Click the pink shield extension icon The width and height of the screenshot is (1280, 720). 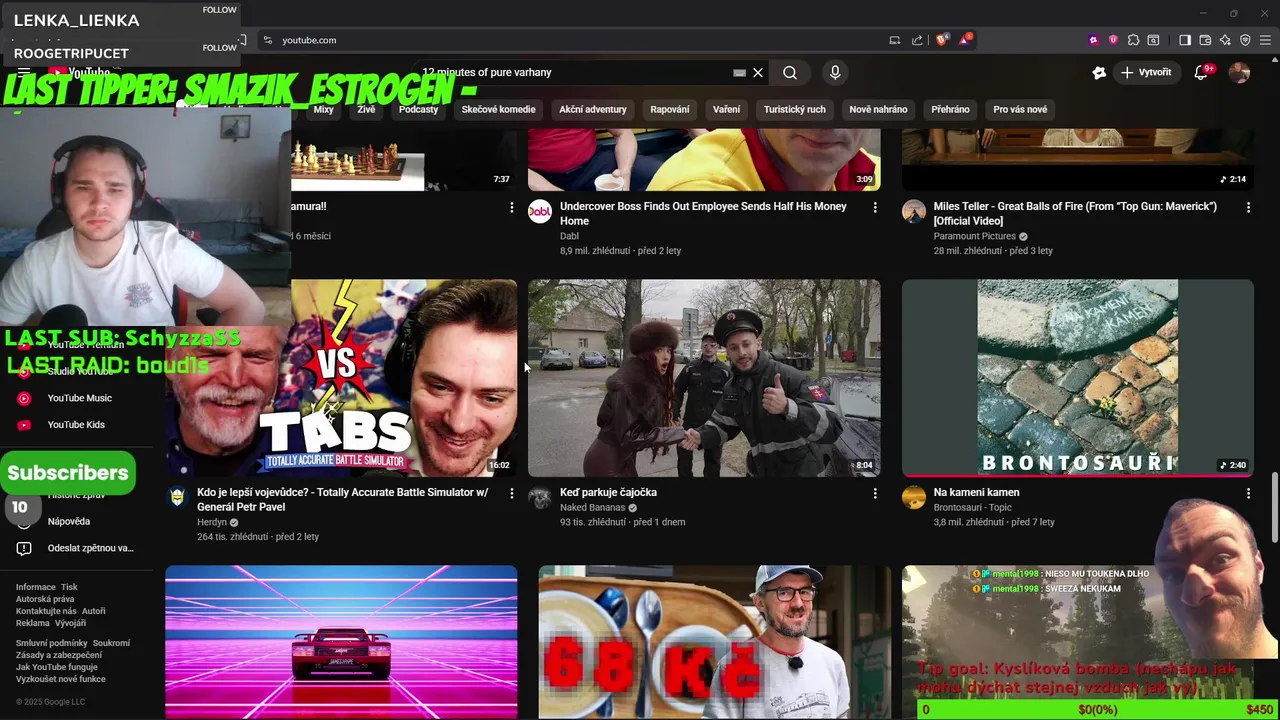pos(1113,40)
